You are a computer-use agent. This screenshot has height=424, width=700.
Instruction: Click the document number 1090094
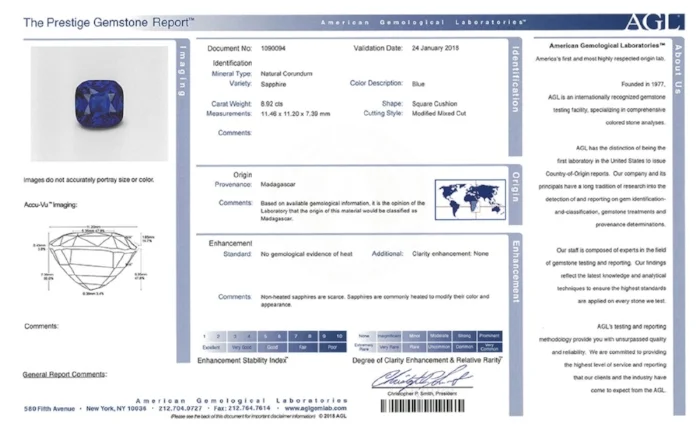(x=273, y=48)
